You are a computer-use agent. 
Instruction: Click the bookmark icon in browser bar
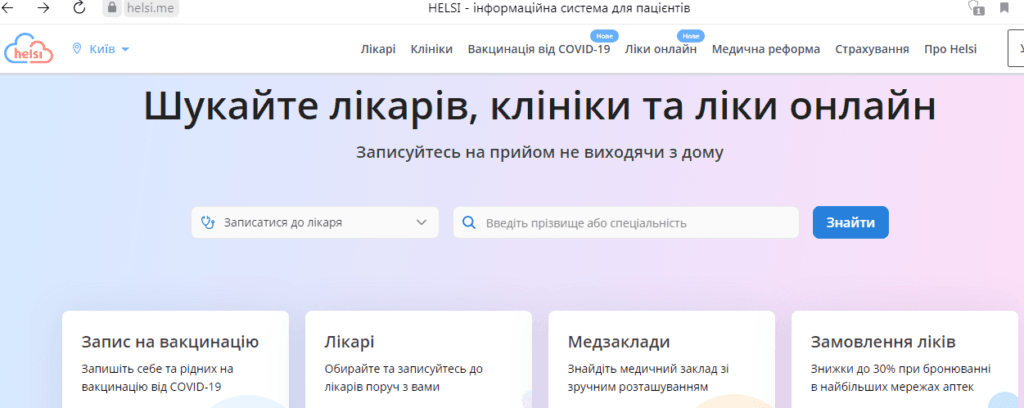1004,8
